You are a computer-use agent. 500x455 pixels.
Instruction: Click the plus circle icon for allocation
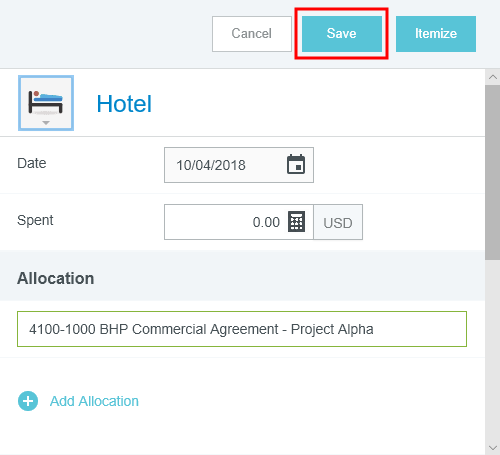(x=28, y=401)
